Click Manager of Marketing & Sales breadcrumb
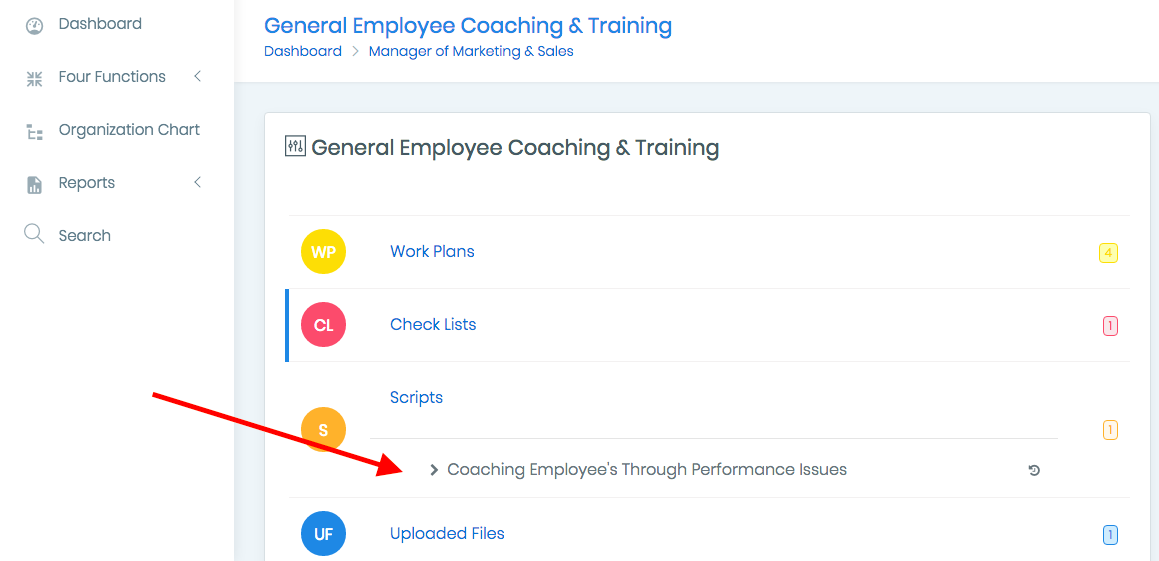 [471, 51]
